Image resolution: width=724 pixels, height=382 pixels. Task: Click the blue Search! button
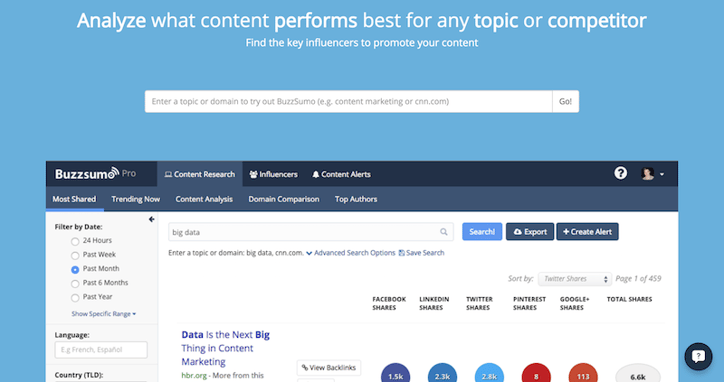coord(482,232)
